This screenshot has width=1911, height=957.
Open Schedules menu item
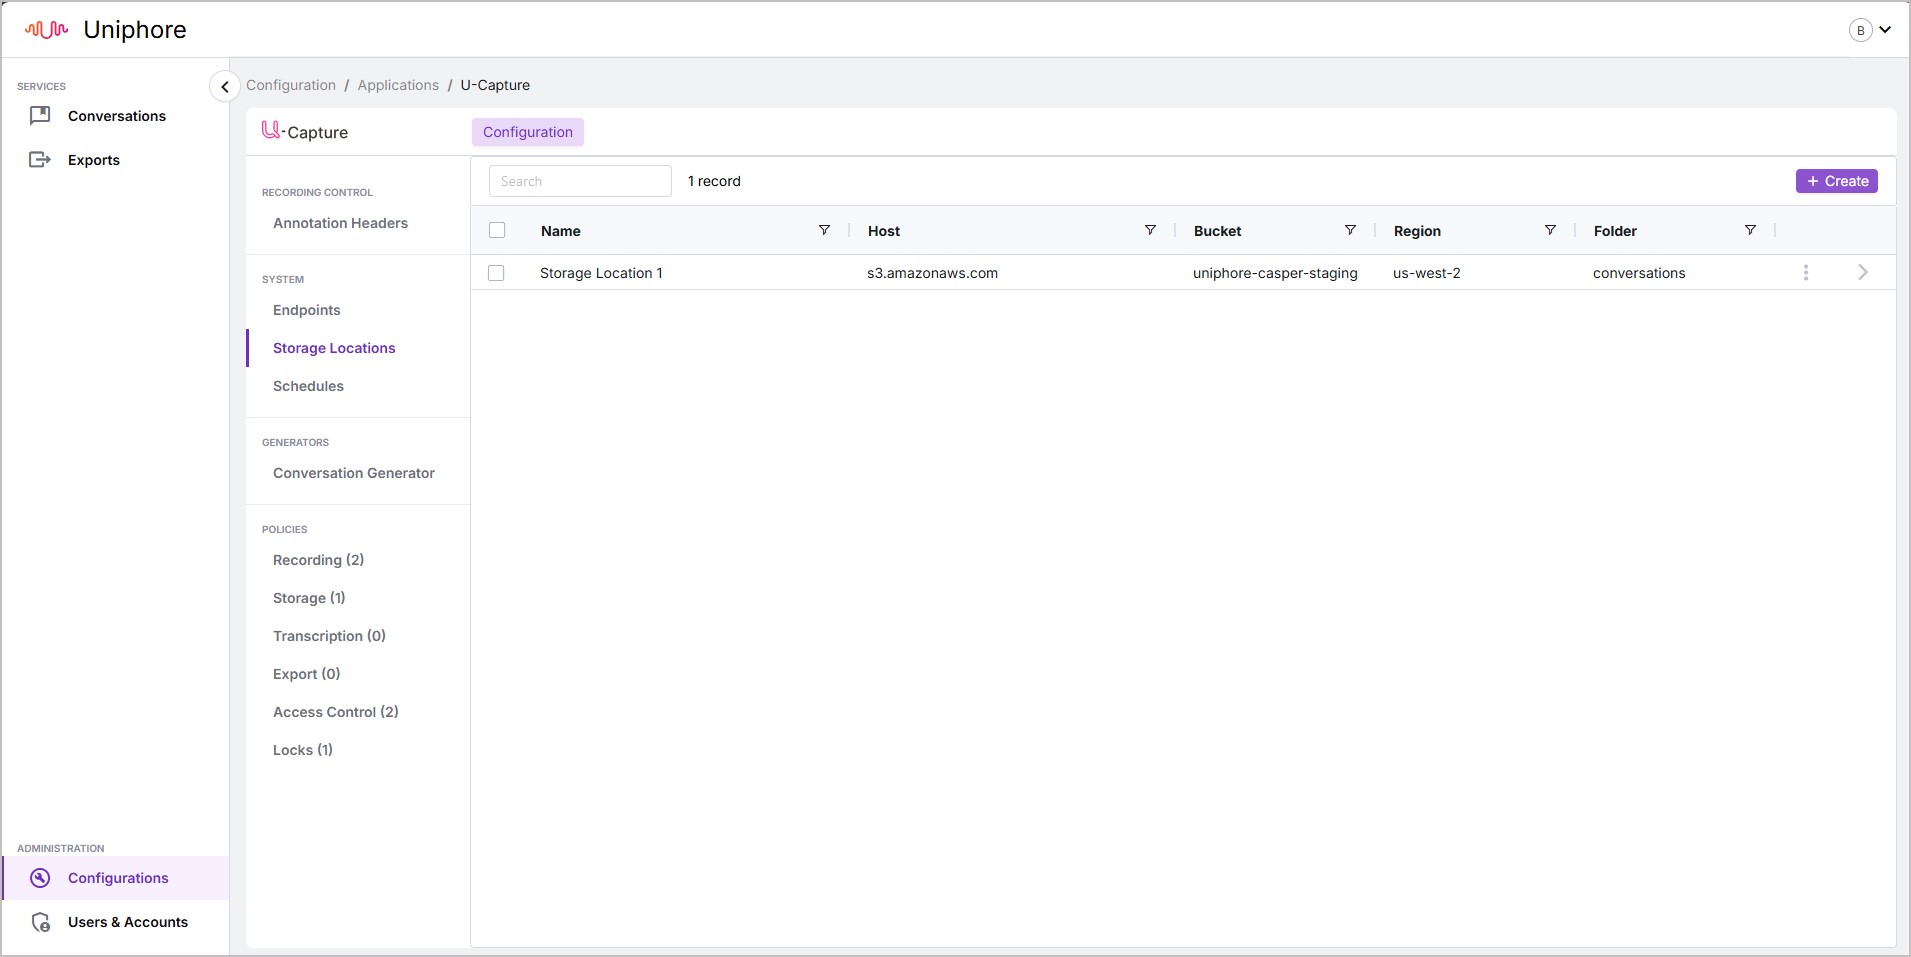click(308, 386)
